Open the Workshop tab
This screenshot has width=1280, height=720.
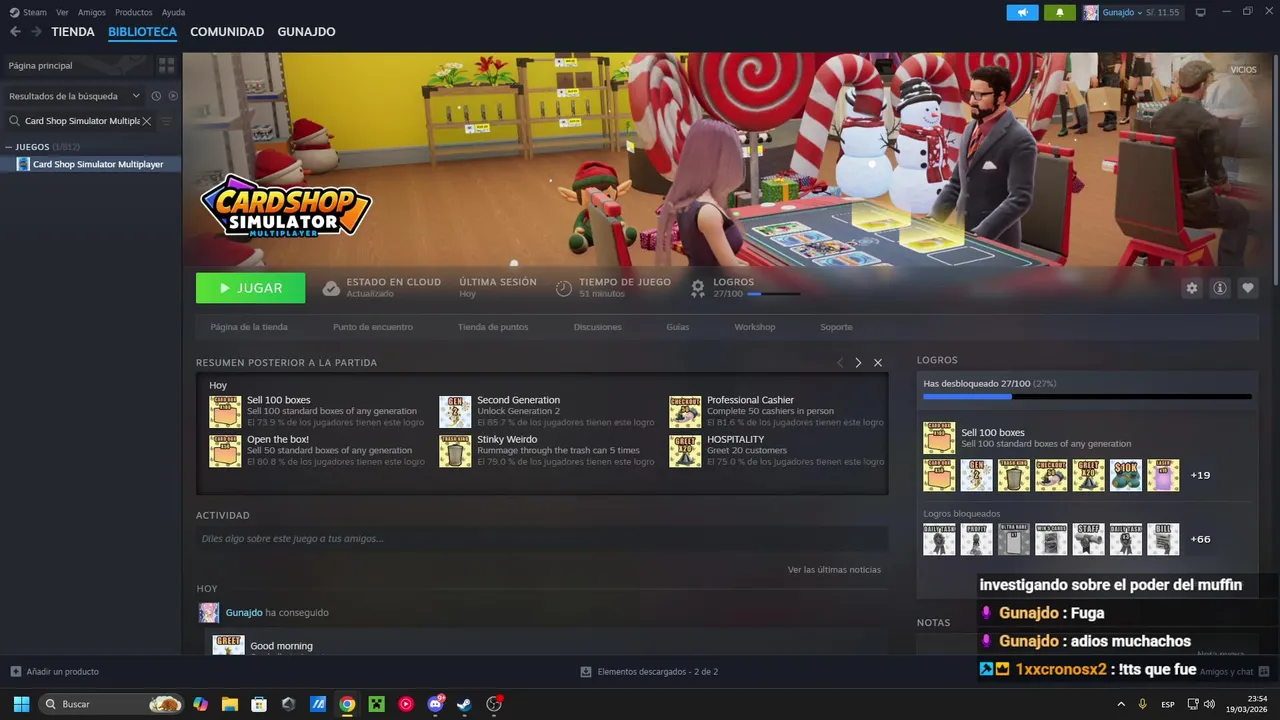tap(755, 327)
